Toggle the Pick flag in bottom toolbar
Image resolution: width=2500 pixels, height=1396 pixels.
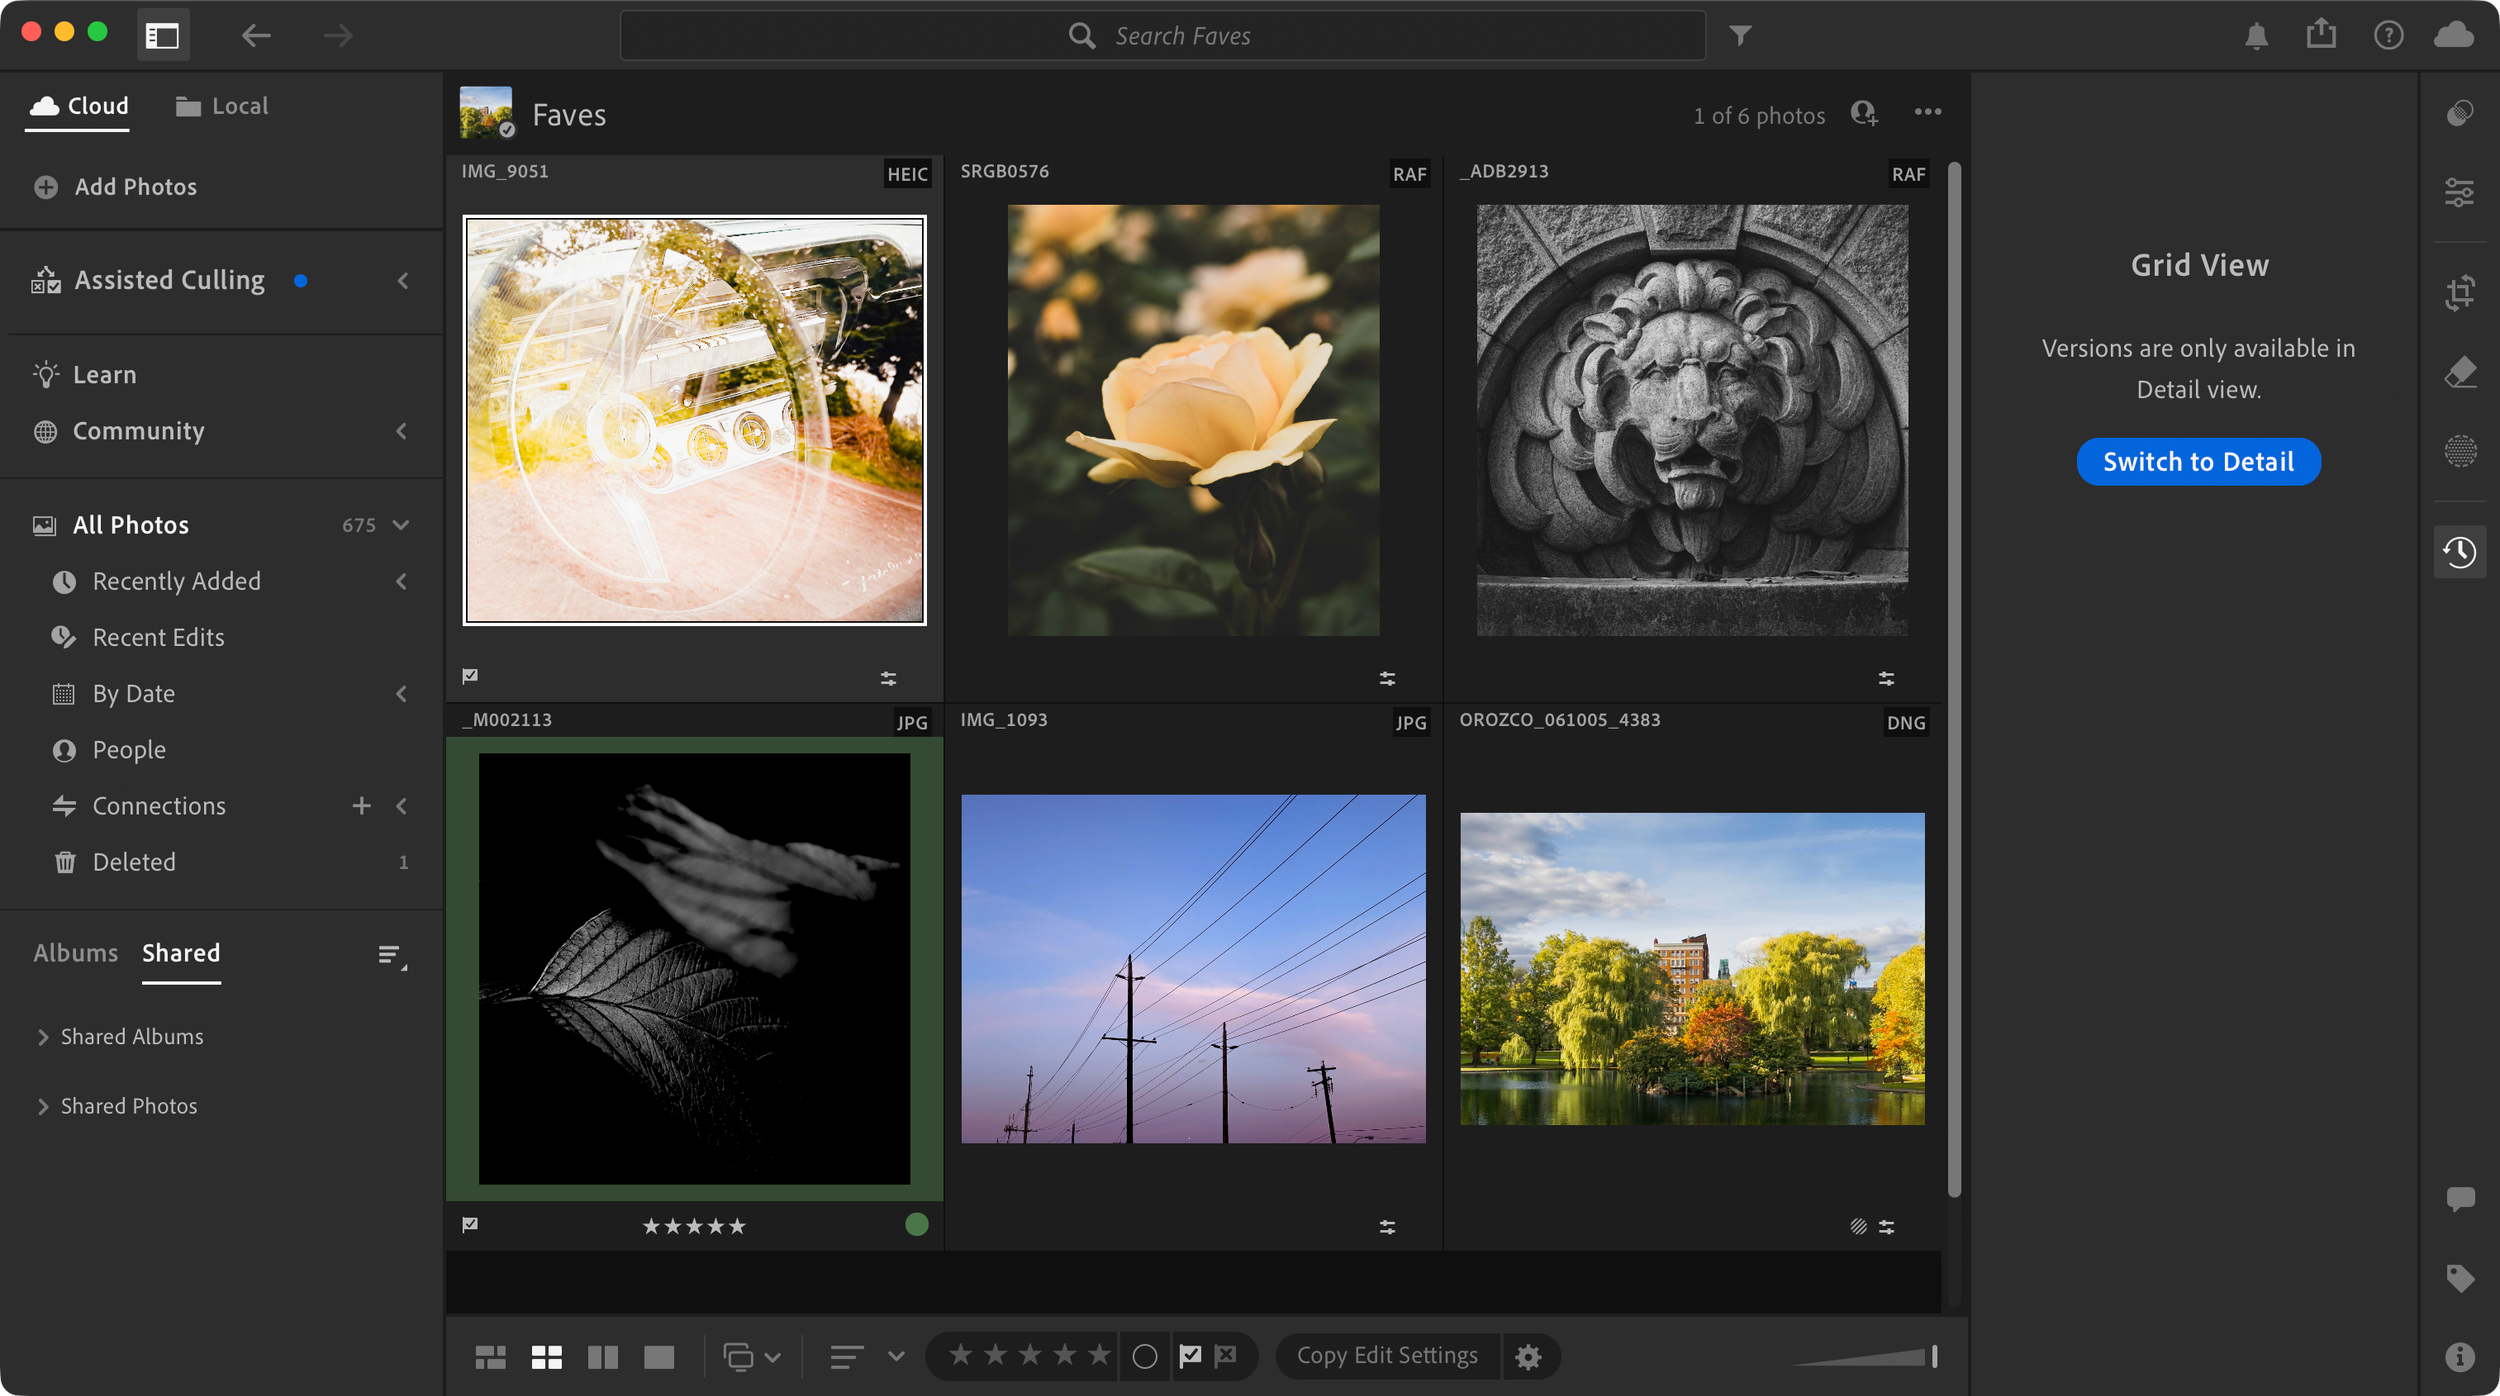point(1190,1356)
